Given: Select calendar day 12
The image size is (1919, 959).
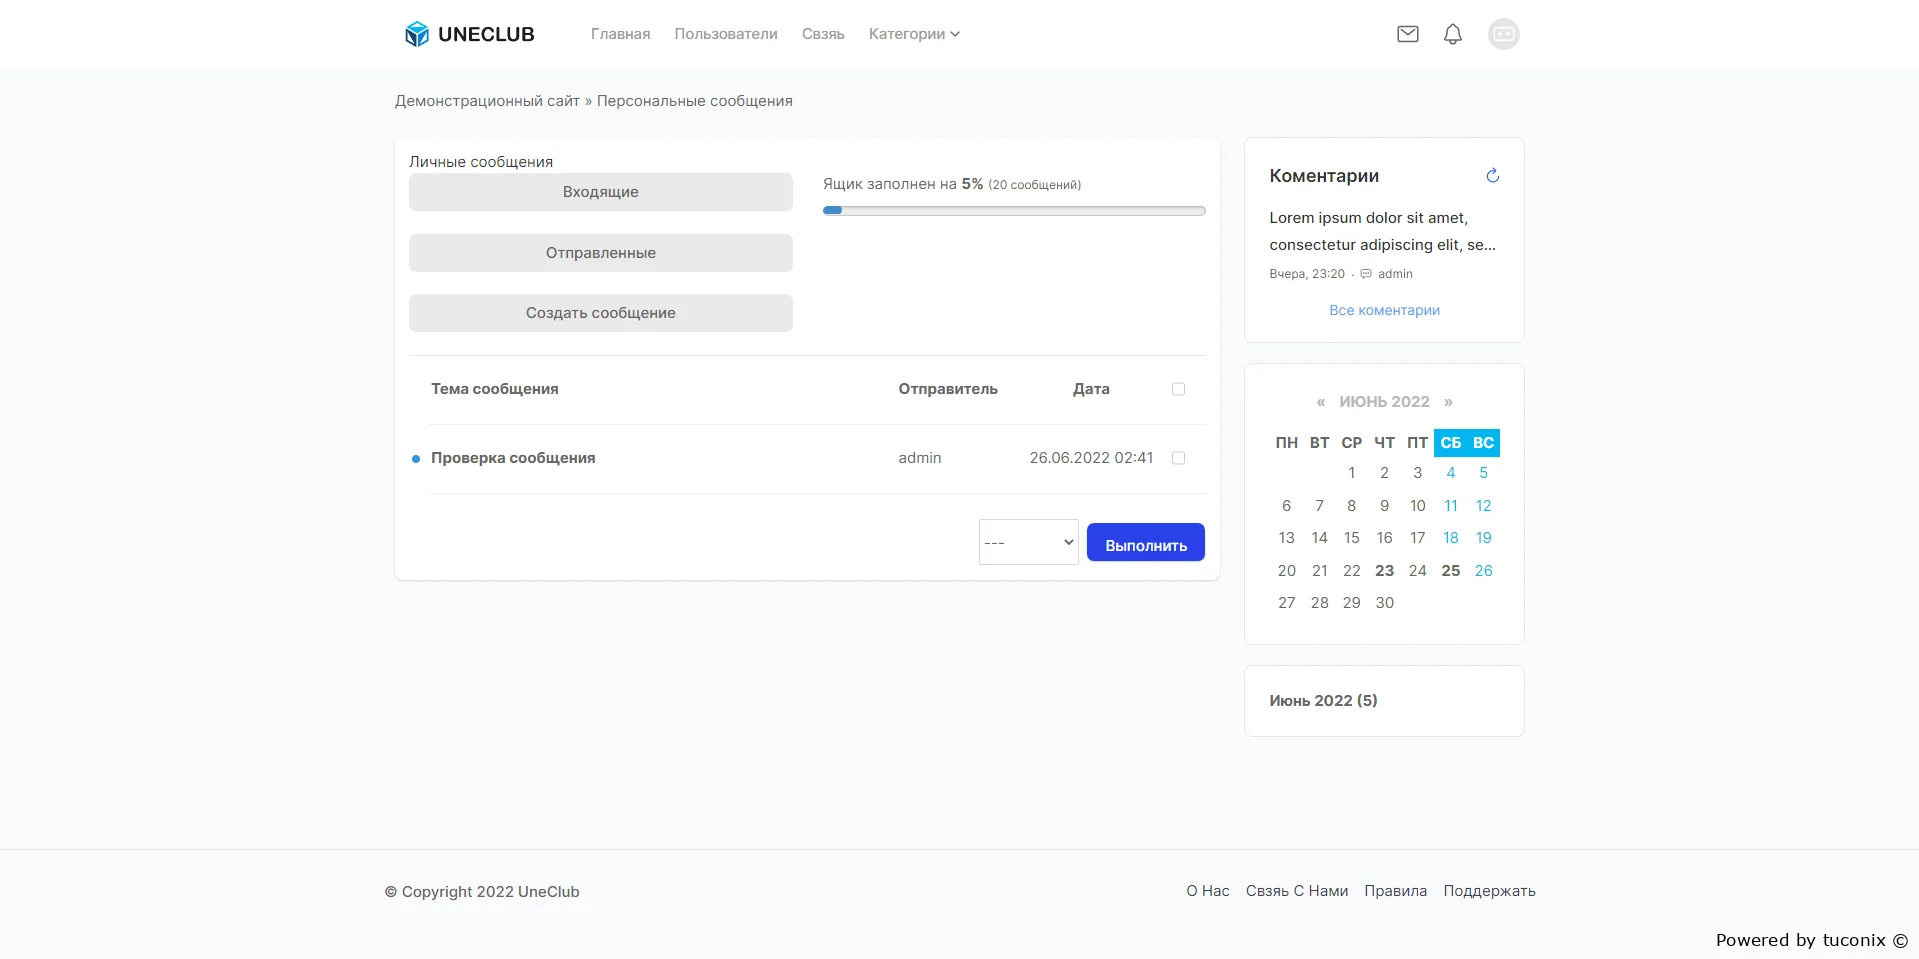Looking at the screenshot, I should pyautogui.click(x=1484, y=506).
